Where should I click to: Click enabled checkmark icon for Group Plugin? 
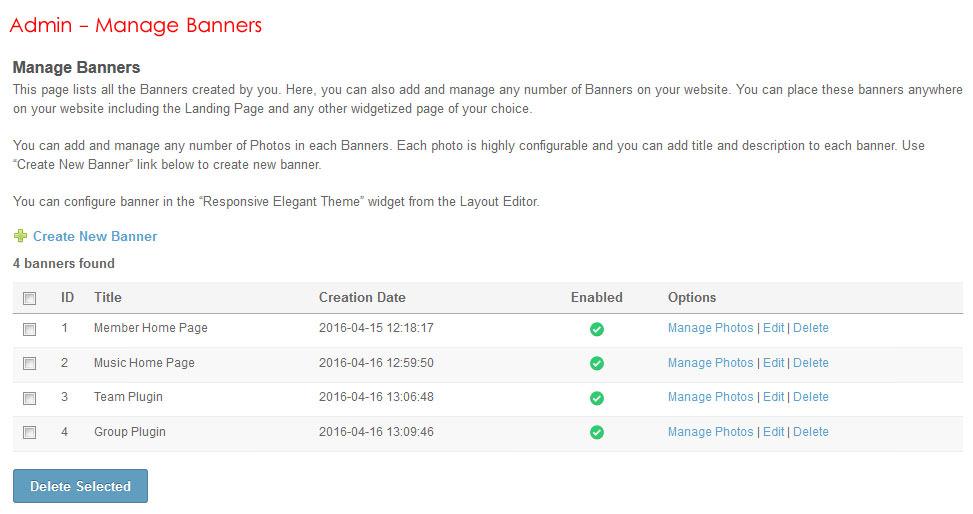click(x=597, y=433)
